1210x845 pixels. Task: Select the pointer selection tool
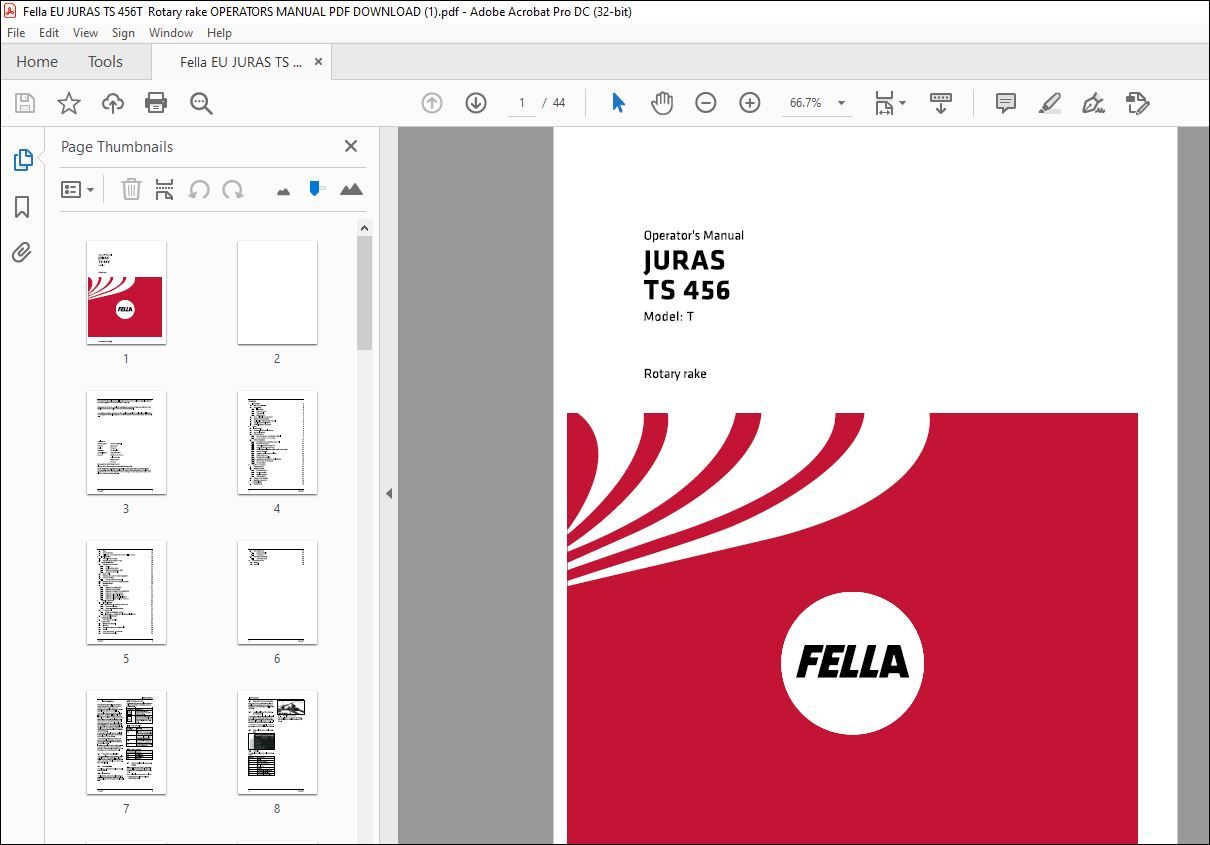tap(618, 102)
